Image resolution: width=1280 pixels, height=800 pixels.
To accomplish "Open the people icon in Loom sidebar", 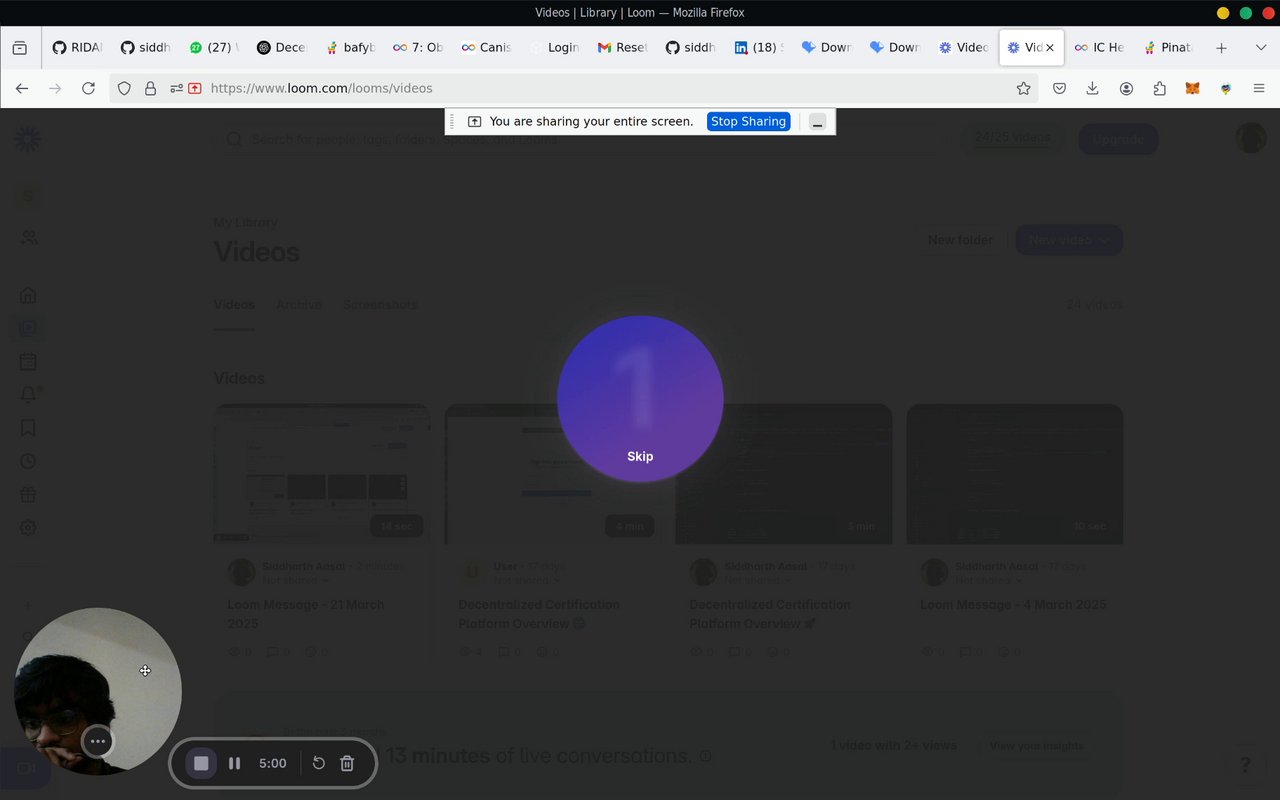I will 28,237.
